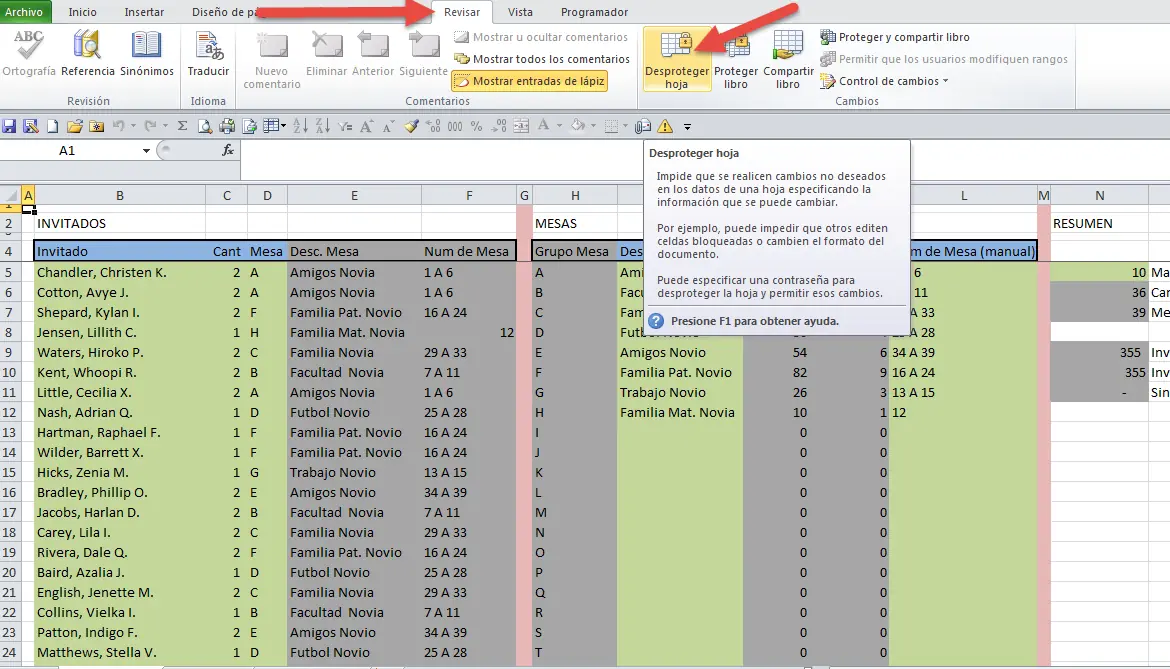The height and width of the screenshot is (669, 1170).
Task: Click Permitir que los usuarios modifiquen rangos
Action: point(943,59)
